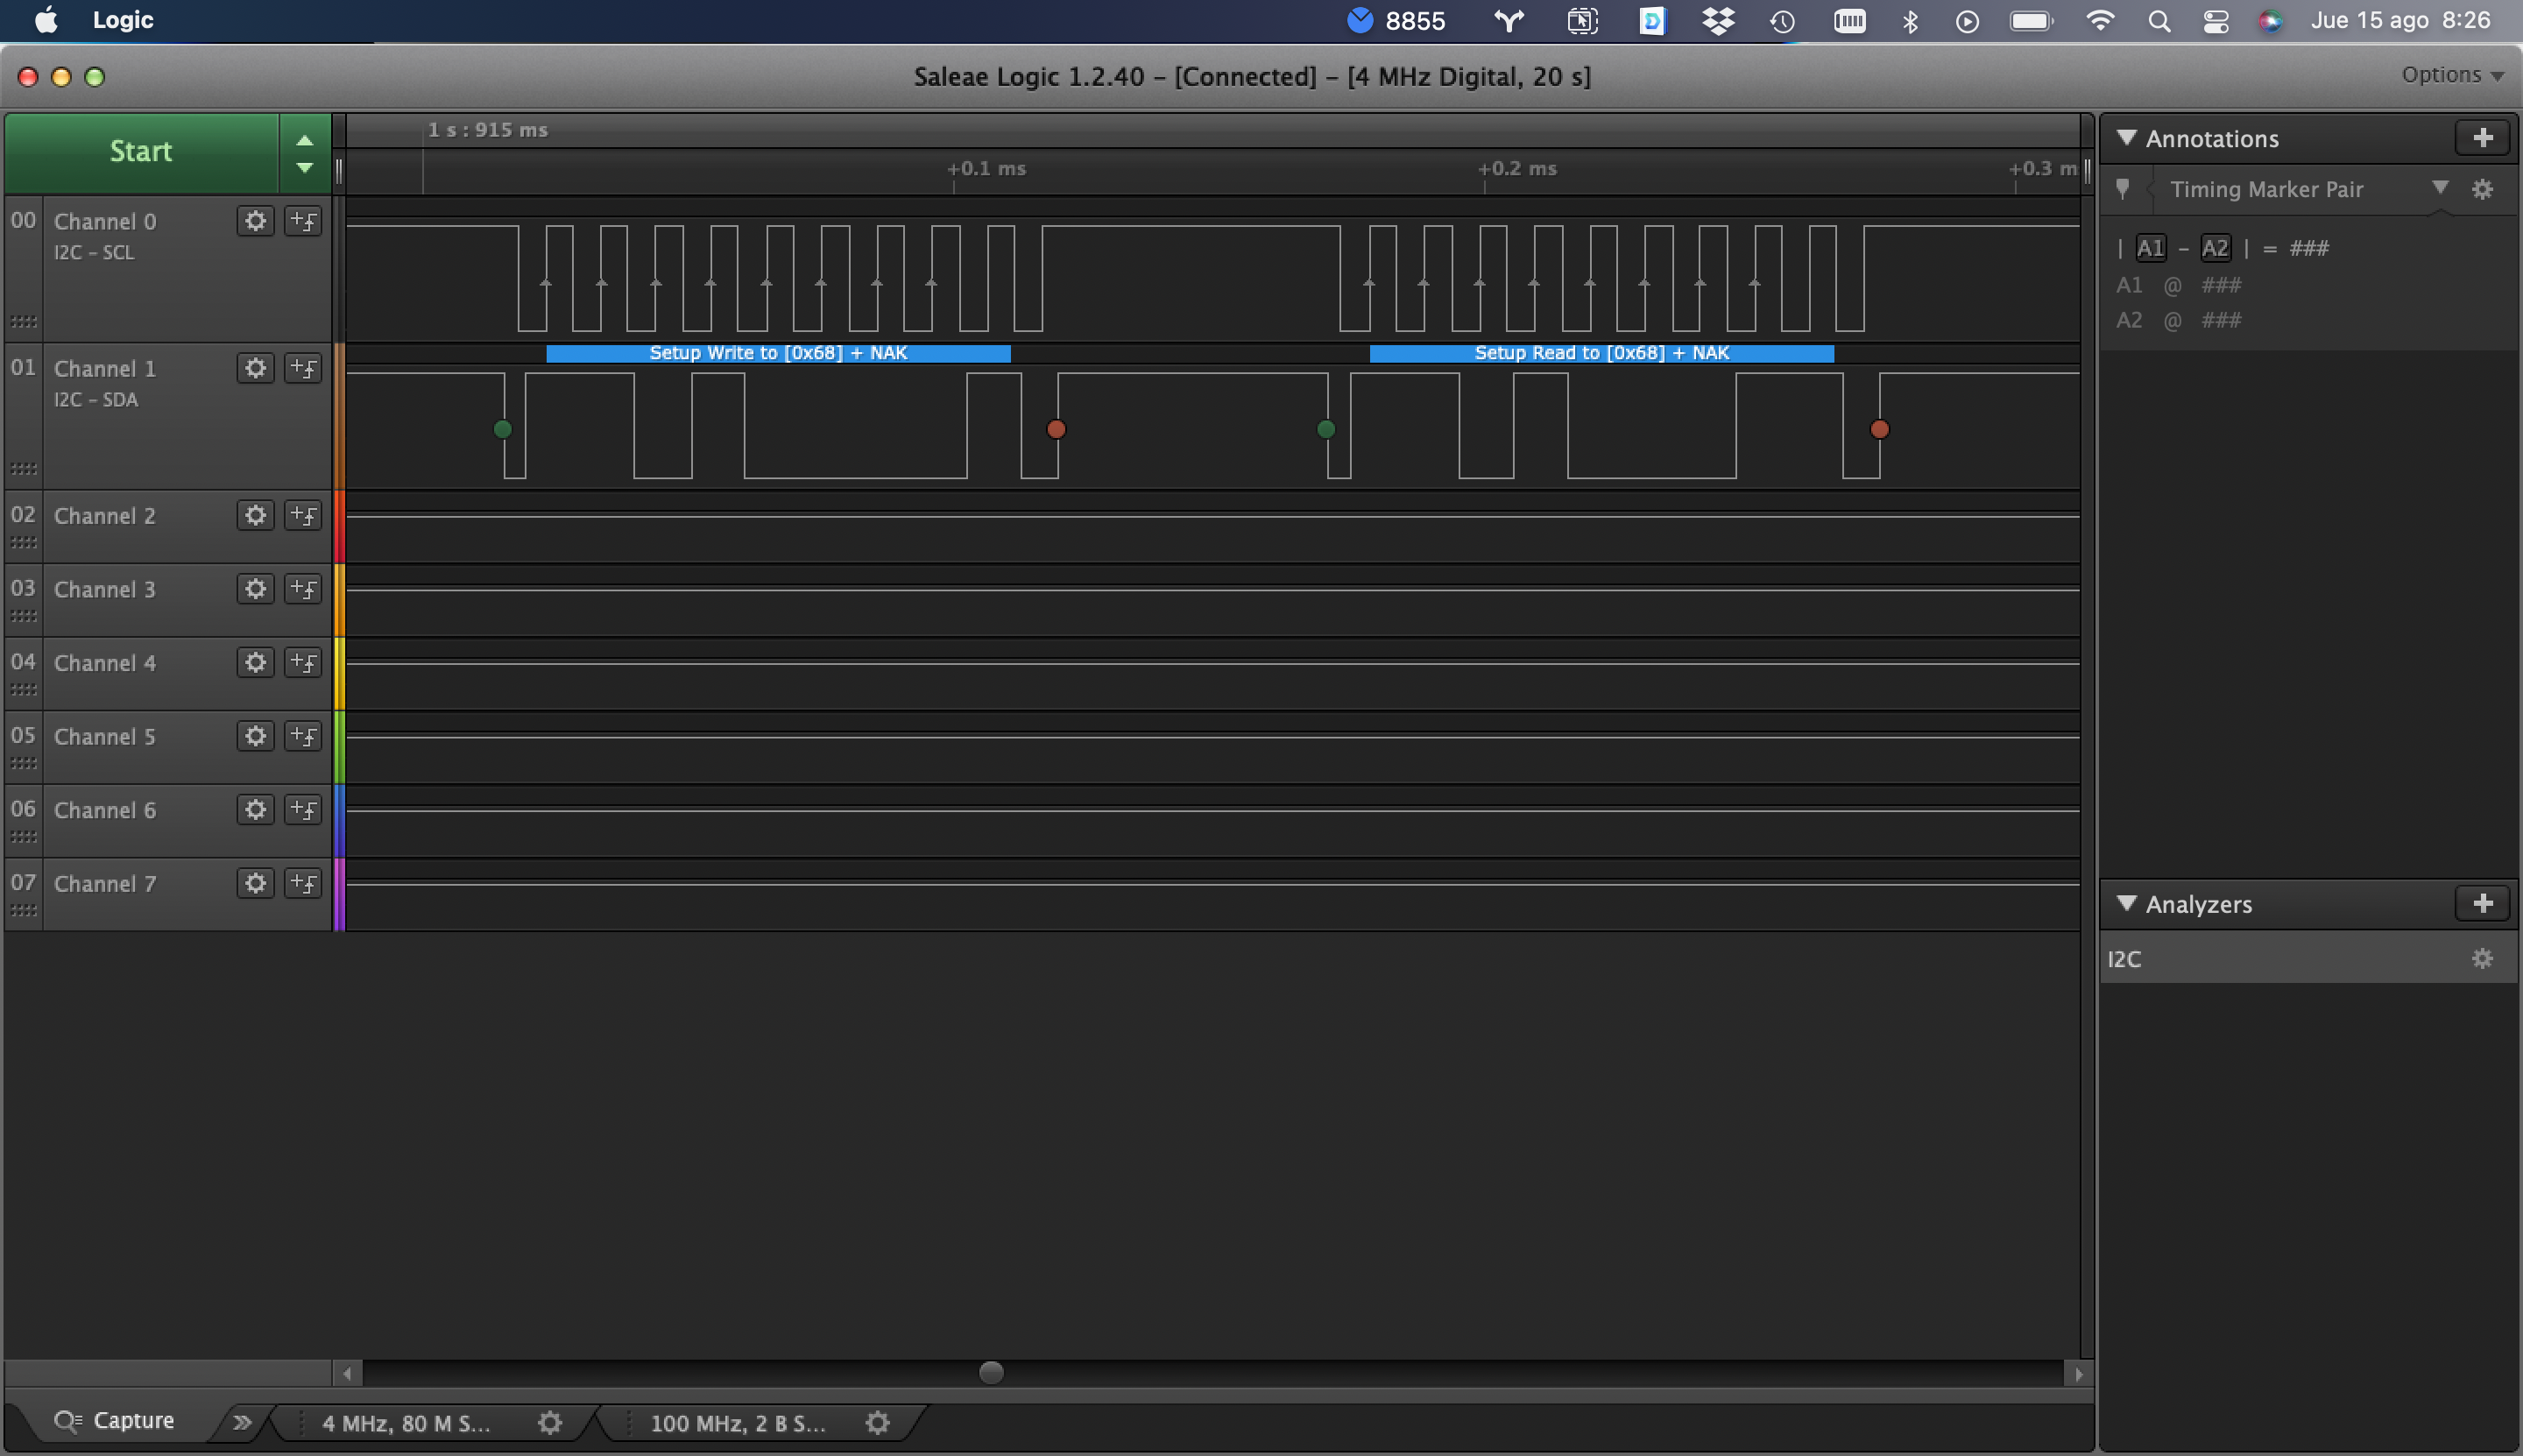Open 4 MHz tab settings gear

pos(550,1422)
